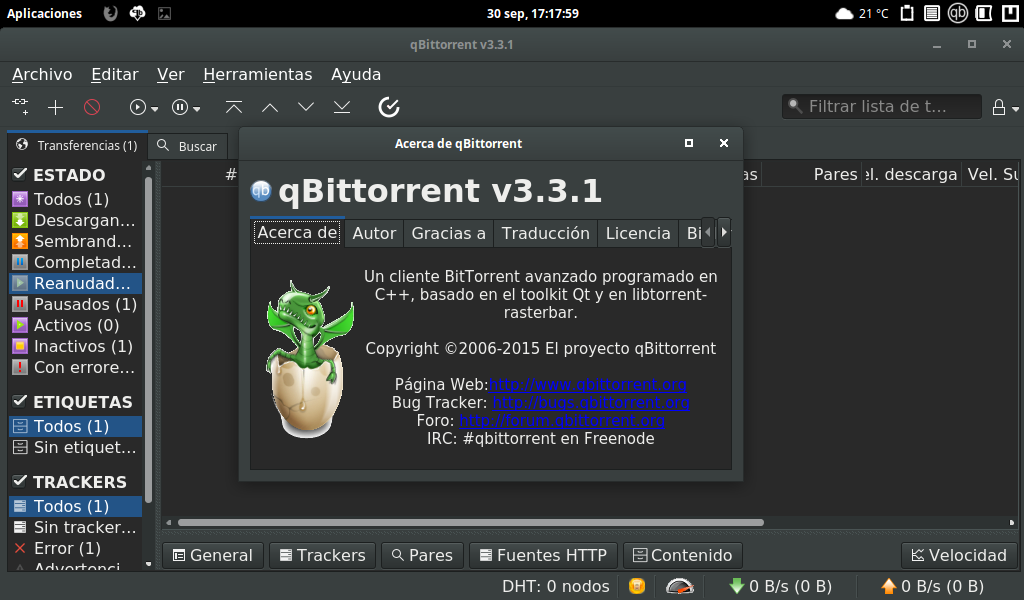Open the Herramientas menu
The height and width of the screenshot is (600, 1024).
coord(257,74)
